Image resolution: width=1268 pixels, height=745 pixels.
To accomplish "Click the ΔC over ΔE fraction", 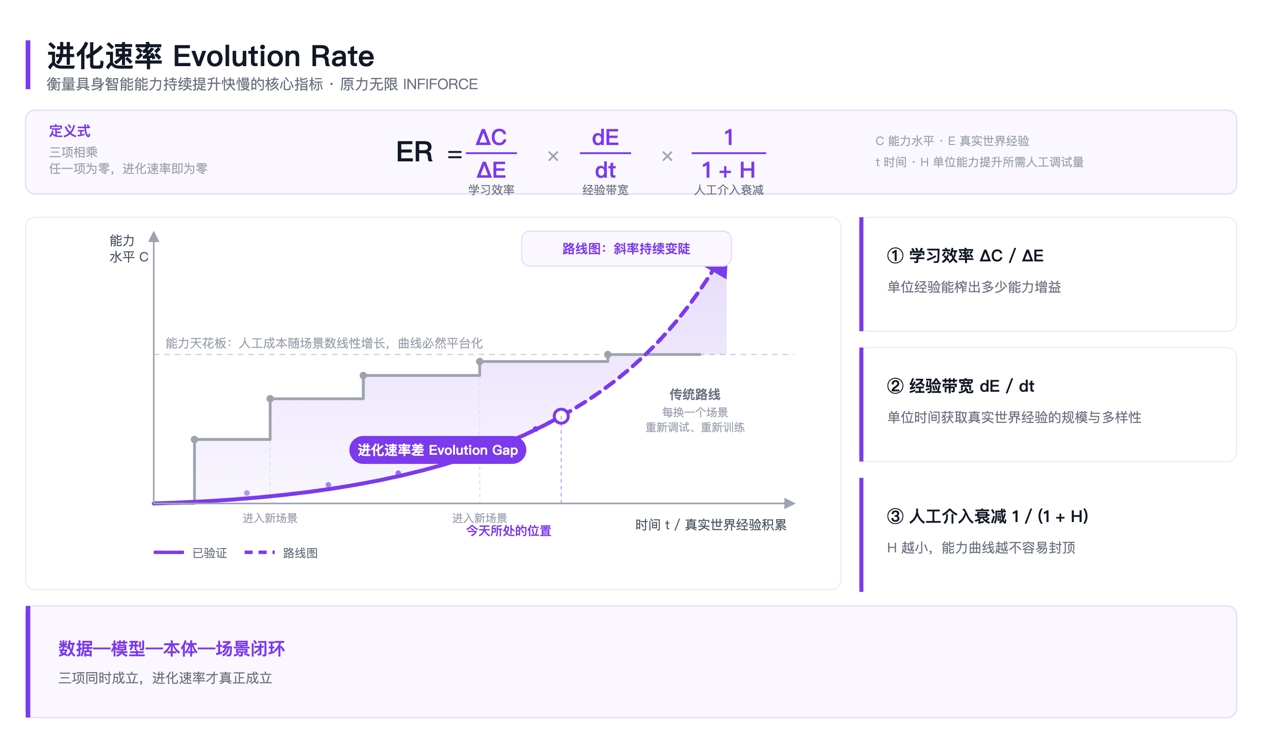I will [x=491, y=153].
